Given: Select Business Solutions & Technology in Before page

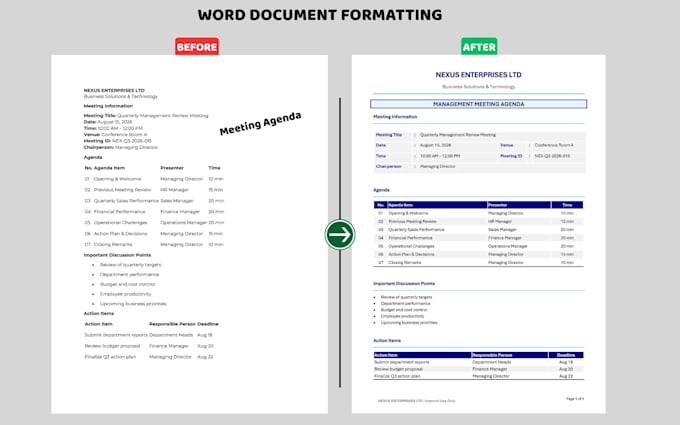Looking at the screenshot, I should tap(121, 96).
